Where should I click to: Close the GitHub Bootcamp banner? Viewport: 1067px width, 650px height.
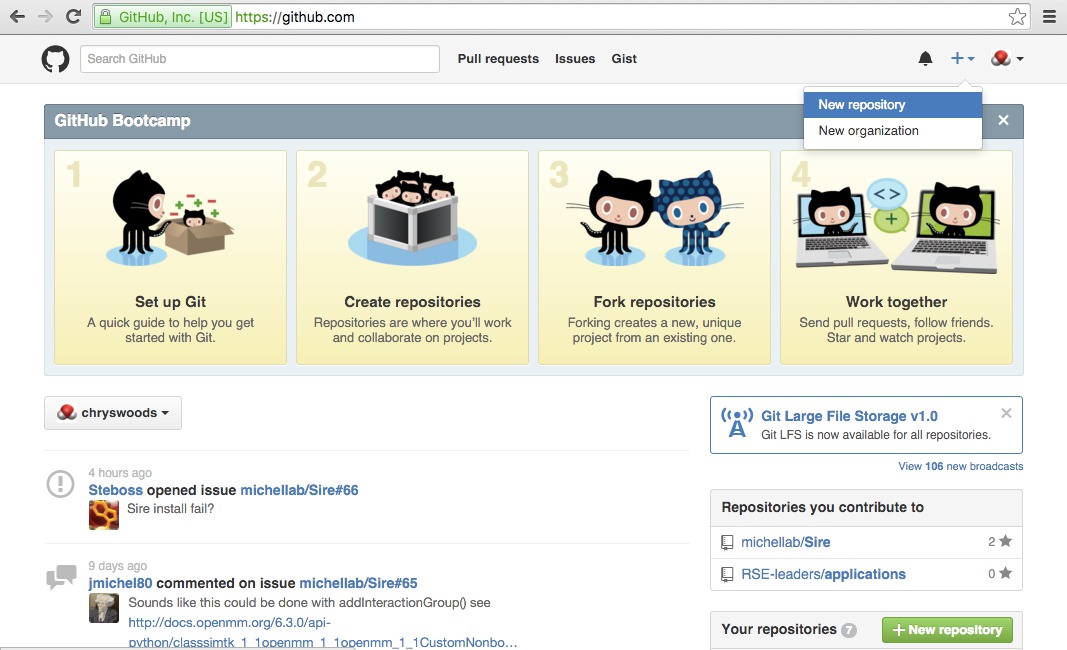click(1003, 120)
